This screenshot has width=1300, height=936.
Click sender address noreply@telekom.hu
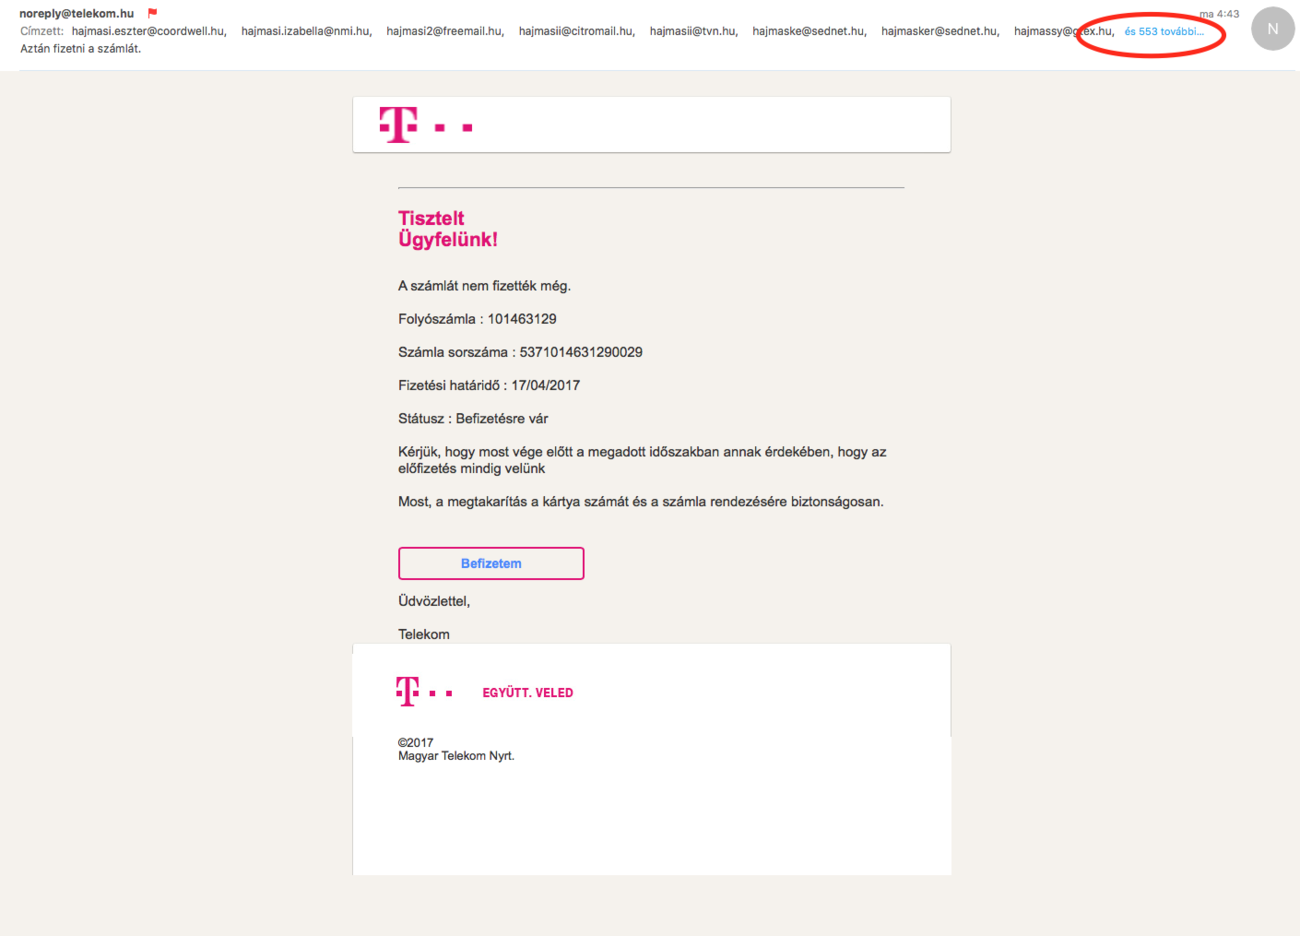76,14
